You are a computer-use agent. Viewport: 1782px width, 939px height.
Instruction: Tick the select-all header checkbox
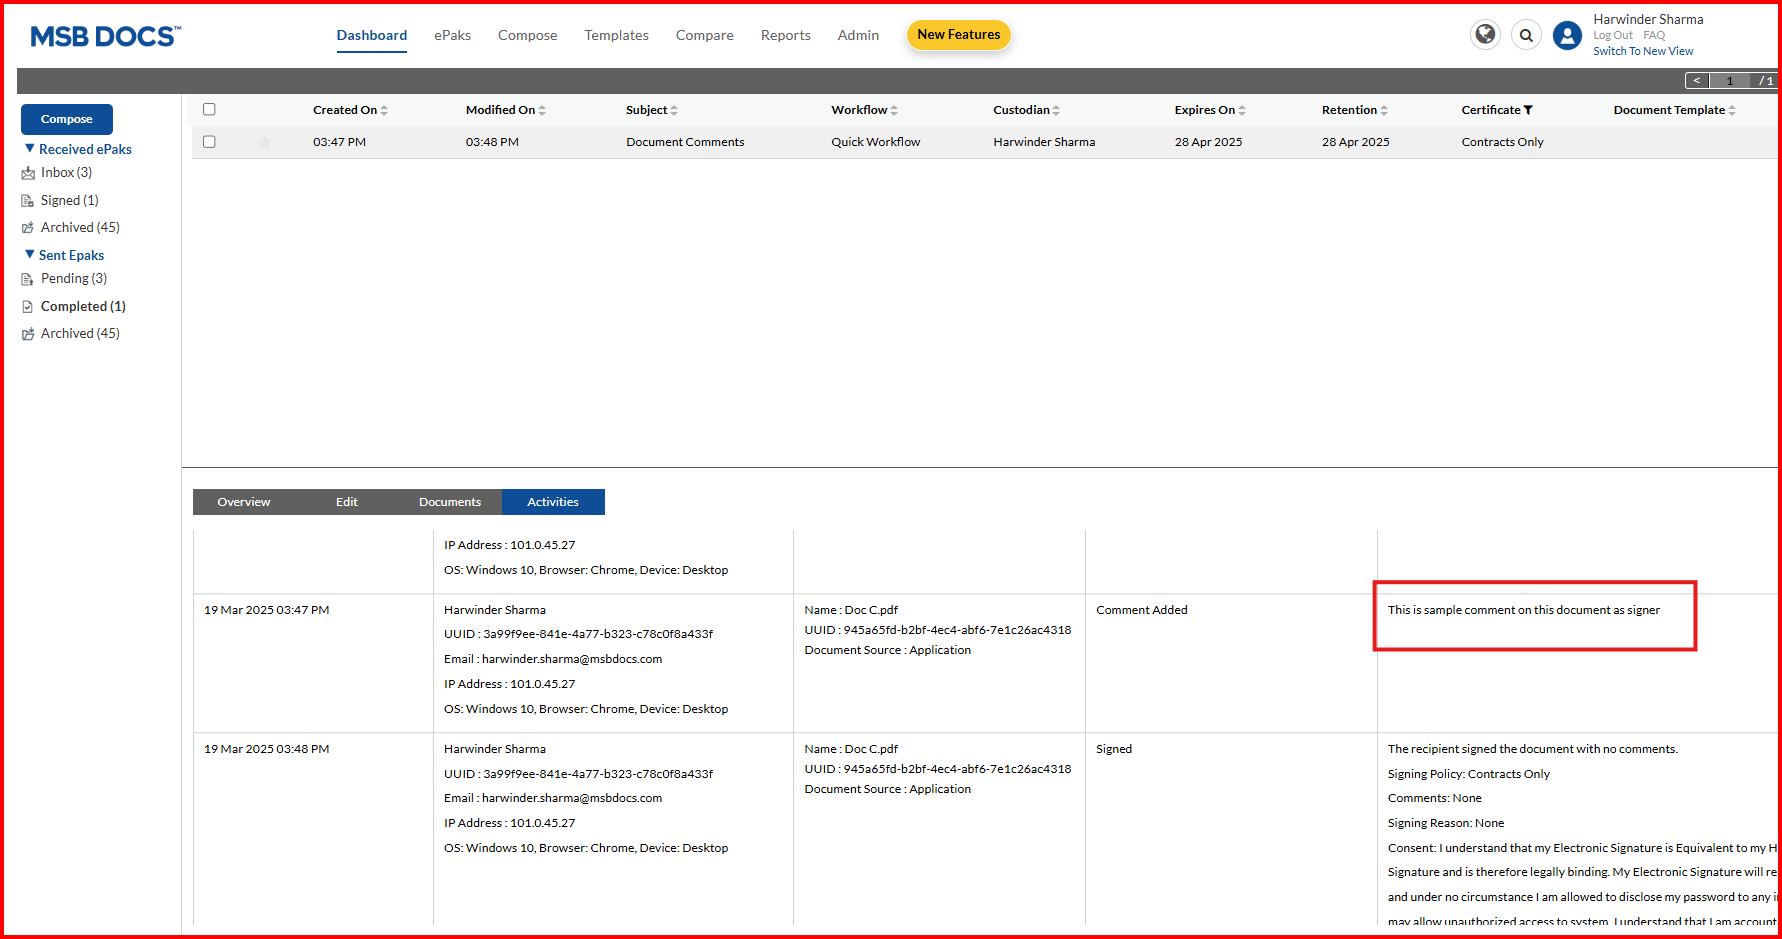click(x=209, y=109)
